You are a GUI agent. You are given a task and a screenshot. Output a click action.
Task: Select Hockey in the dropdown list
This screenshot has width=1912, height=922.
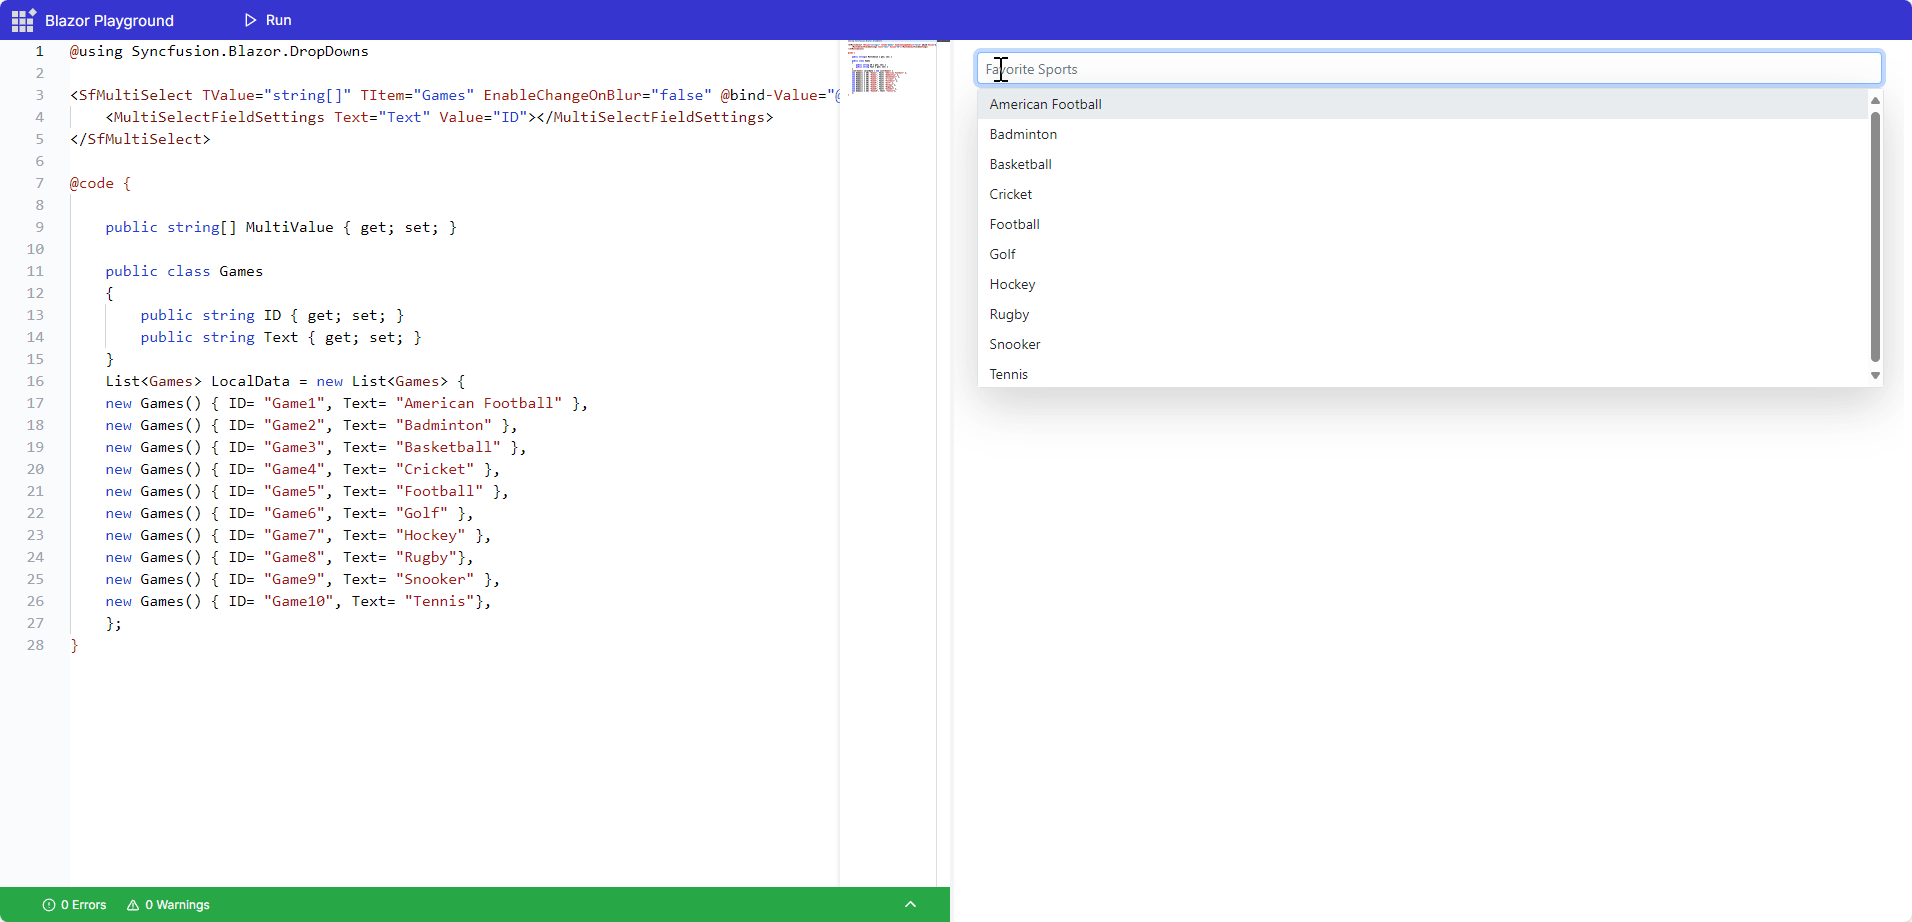1012,284
